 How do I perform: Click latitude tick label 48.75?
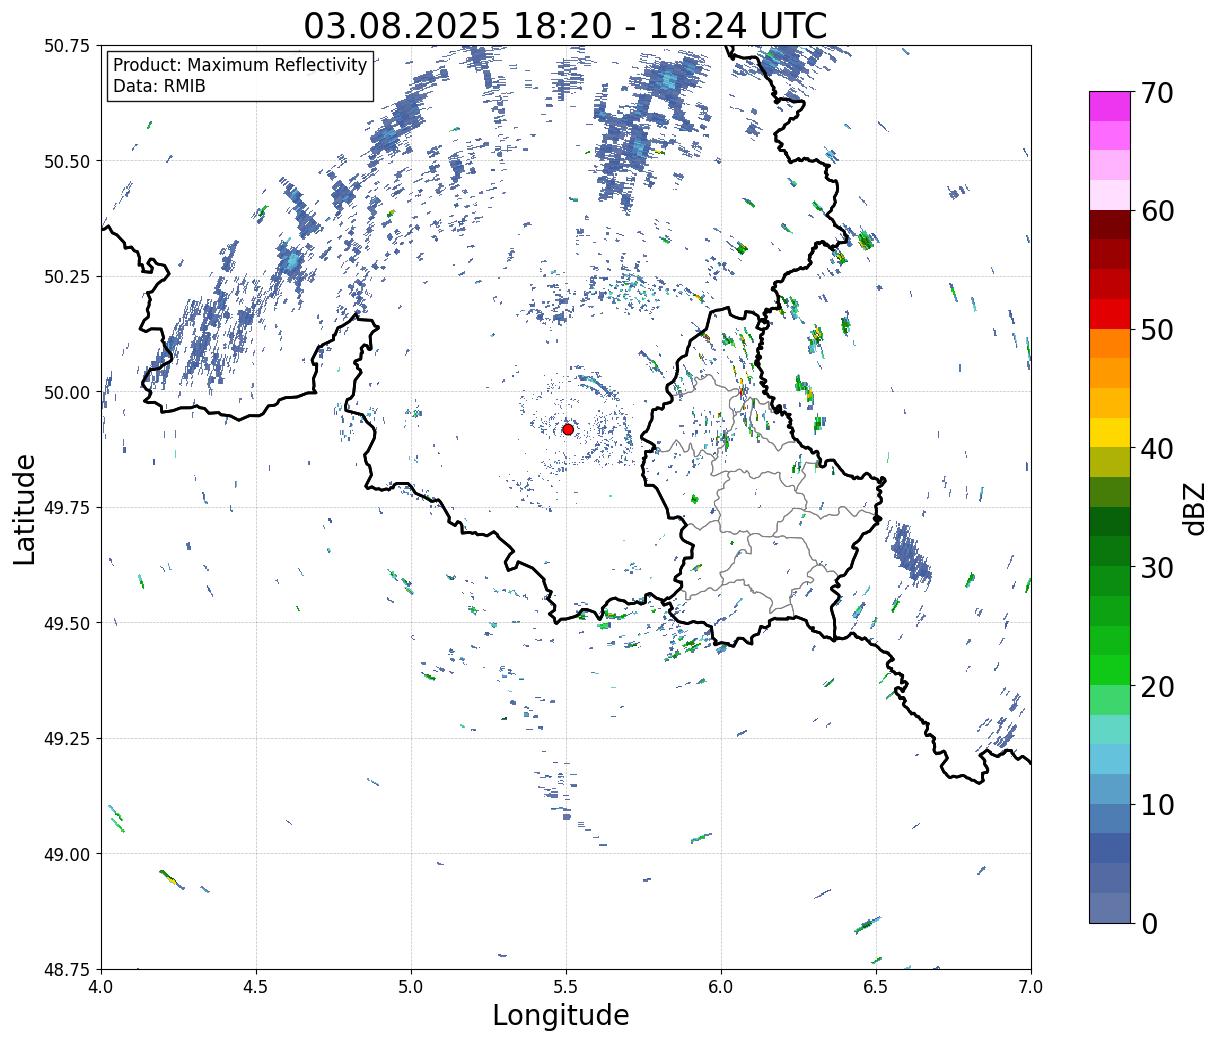pyautogui.click(x=67, y=969)
